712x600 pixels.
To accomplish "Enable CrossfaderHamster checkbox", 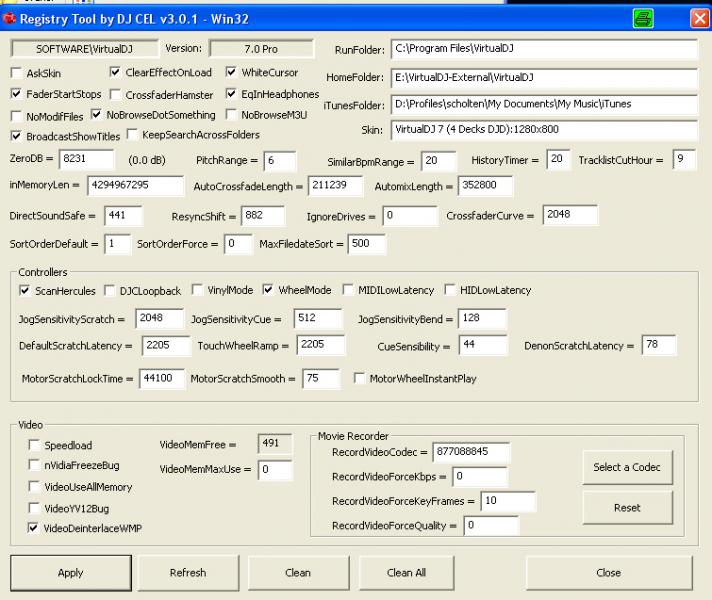I will click(x=115, y=94).
